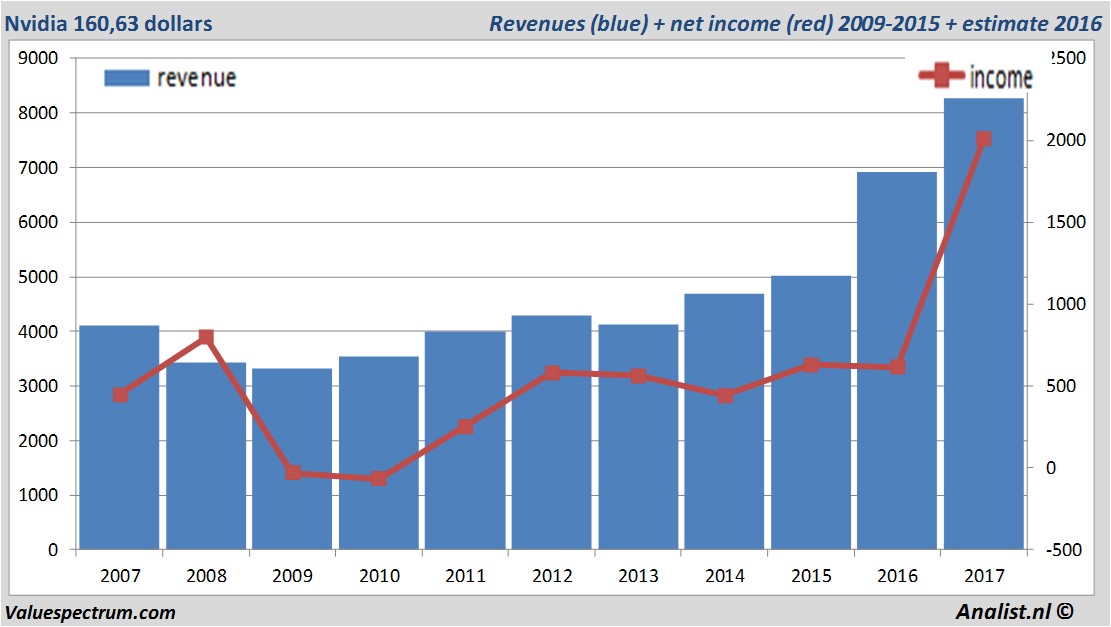Select the 2010 revenue bar

coord(379,453)
